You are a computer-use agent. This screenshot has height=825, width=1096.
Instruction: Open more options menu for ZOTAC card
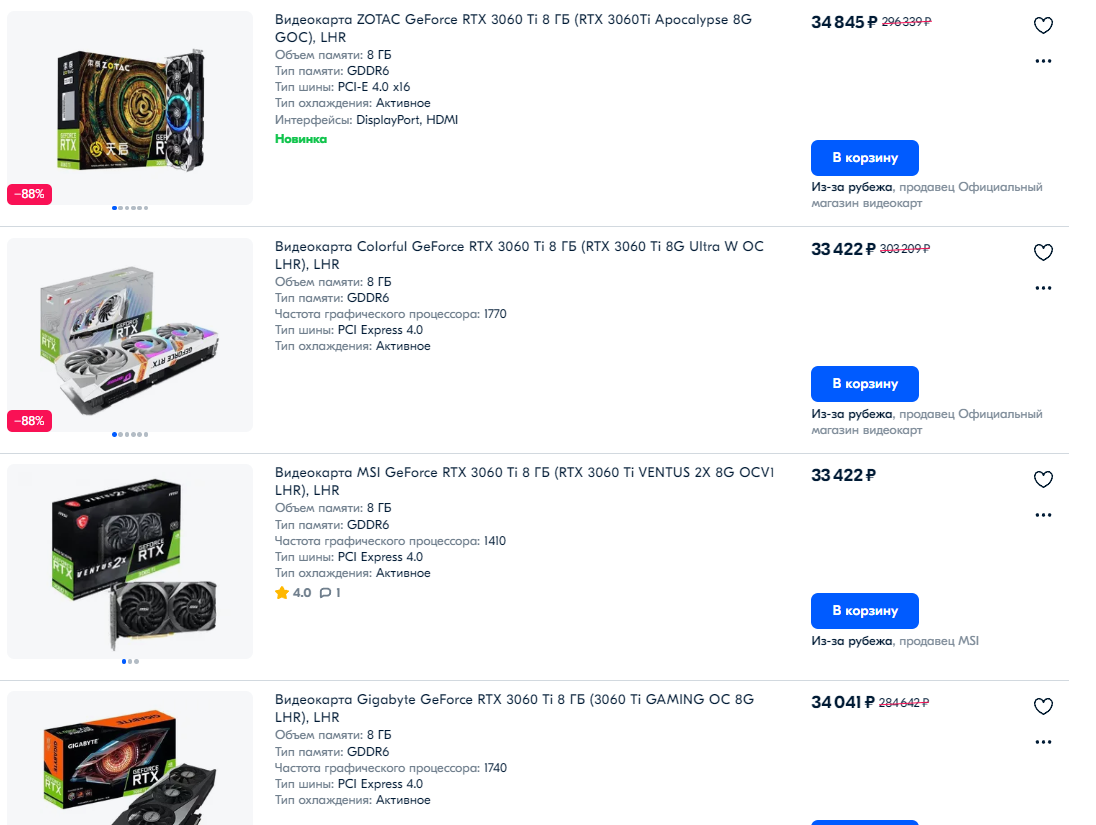click(1043, 61)
